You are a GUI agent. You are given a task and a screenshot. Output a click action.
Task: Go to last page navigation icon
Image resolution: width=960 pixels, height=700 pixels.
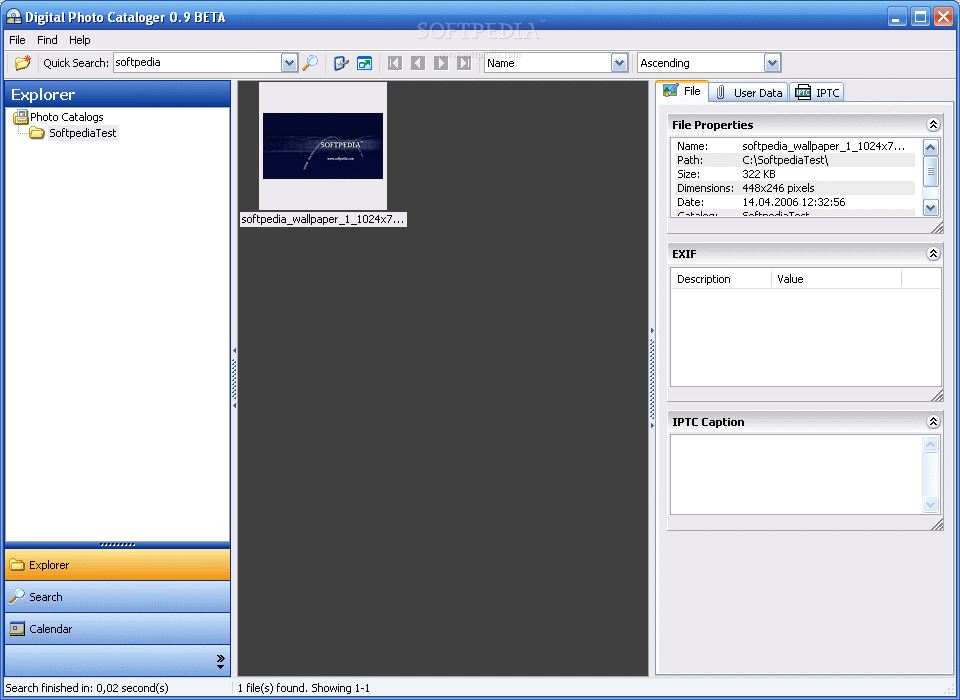tap(464, 62)
